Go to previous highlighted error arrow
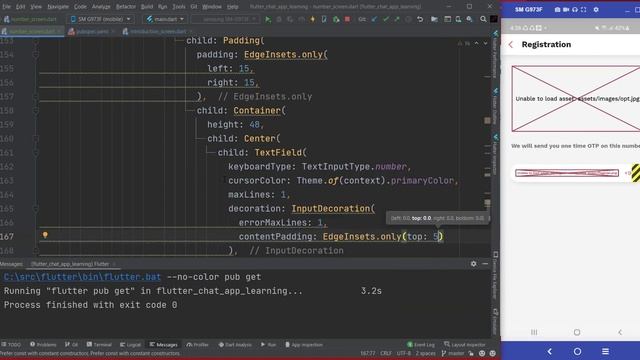This screenshot has width=640, height=360. [476, 43]
